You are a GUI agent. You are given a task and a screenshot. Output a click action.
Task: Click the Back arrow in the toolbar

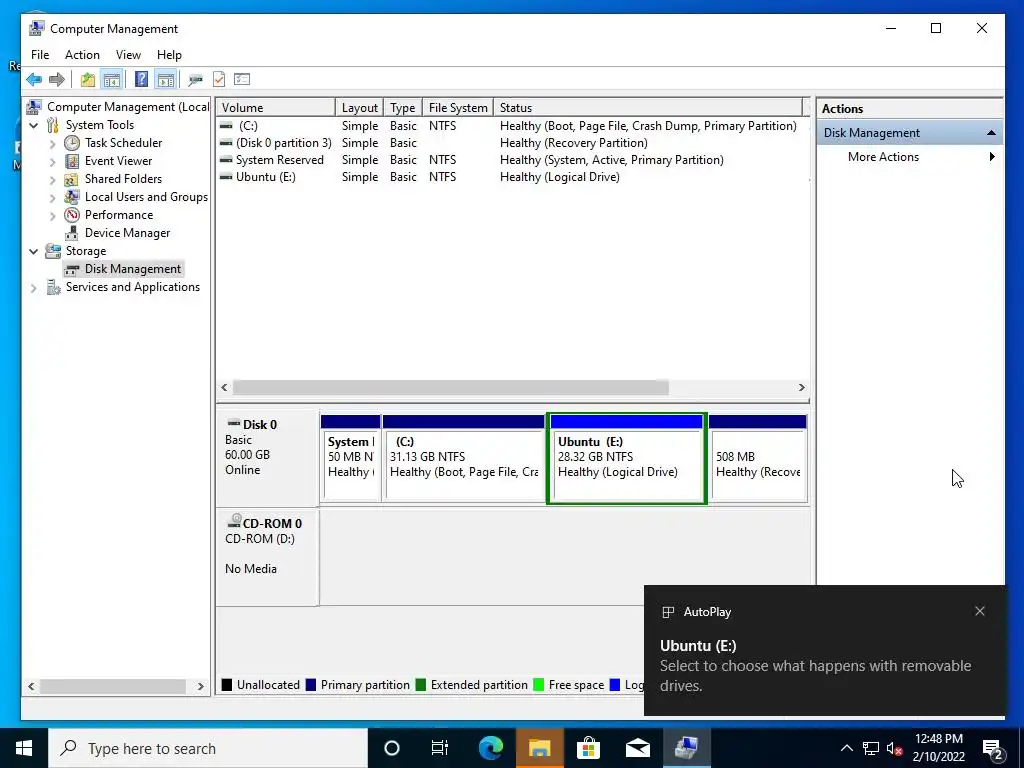click(34, 80)
